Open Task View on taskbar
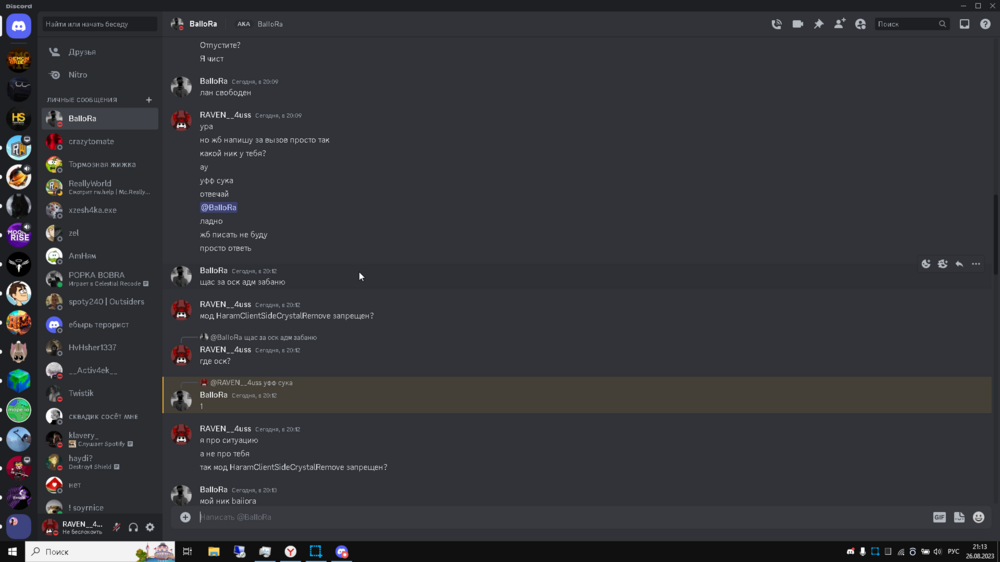 click(x=188, y=552)
